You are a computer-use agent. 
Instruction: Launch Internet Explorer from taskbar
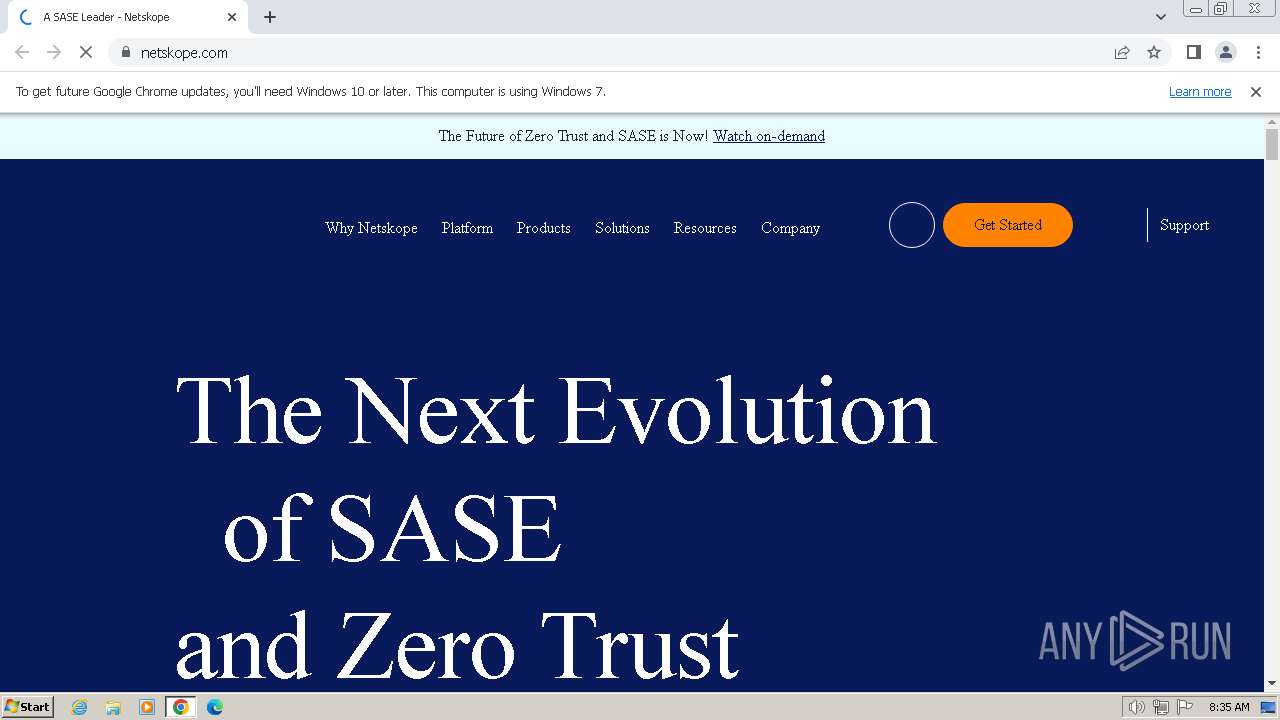80,707
